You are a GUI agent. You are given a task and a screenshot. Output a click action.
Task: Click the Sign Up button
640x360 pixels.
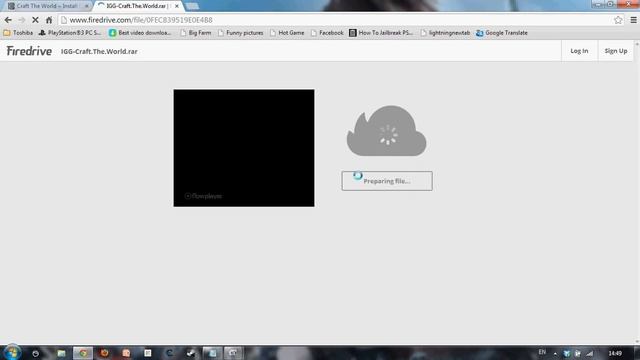point(616,51)
